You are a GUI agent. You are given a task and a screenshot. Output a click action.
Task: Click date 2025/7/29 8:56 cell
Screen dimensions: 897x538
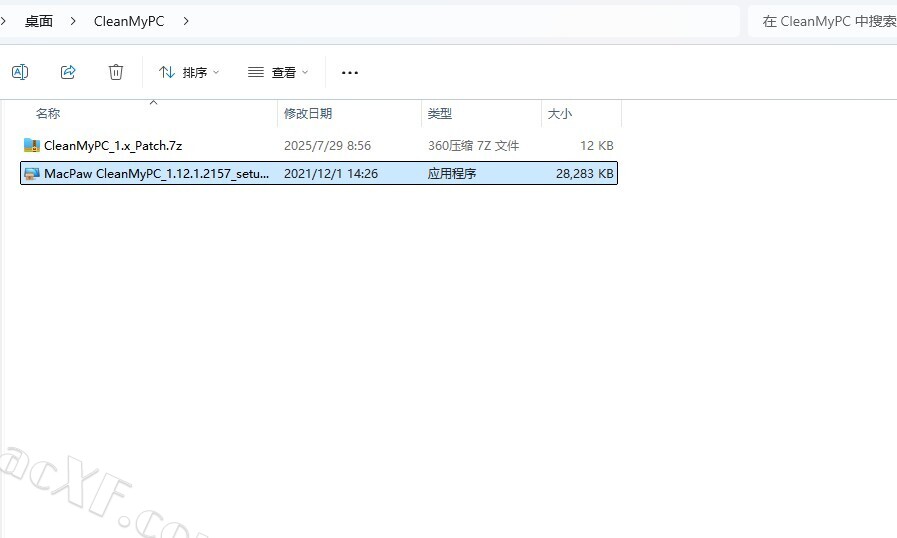tap(327, 145)
